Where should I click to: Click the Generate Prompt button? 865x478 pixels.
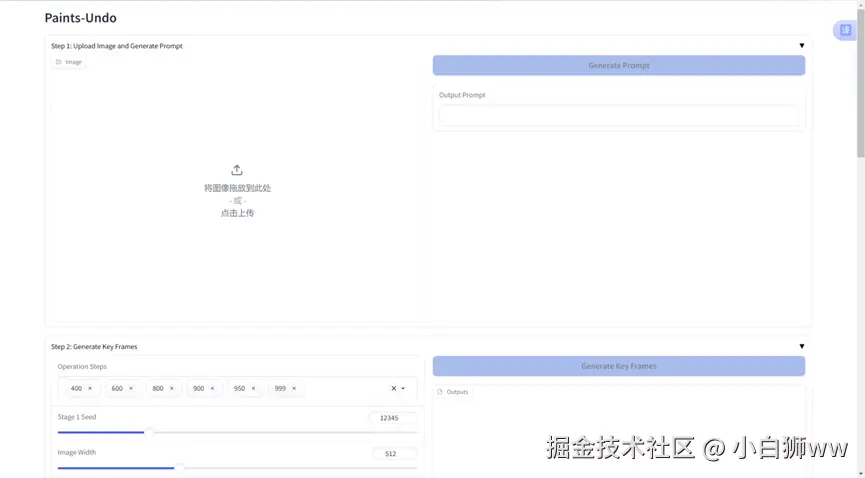pyautogui.click(x=618, y=65)
